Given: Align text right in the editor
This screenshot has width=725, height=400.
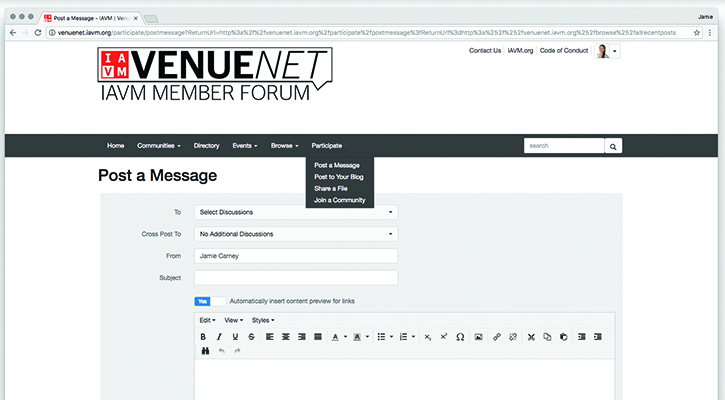Looking at the screenshot, I should 301,337.
